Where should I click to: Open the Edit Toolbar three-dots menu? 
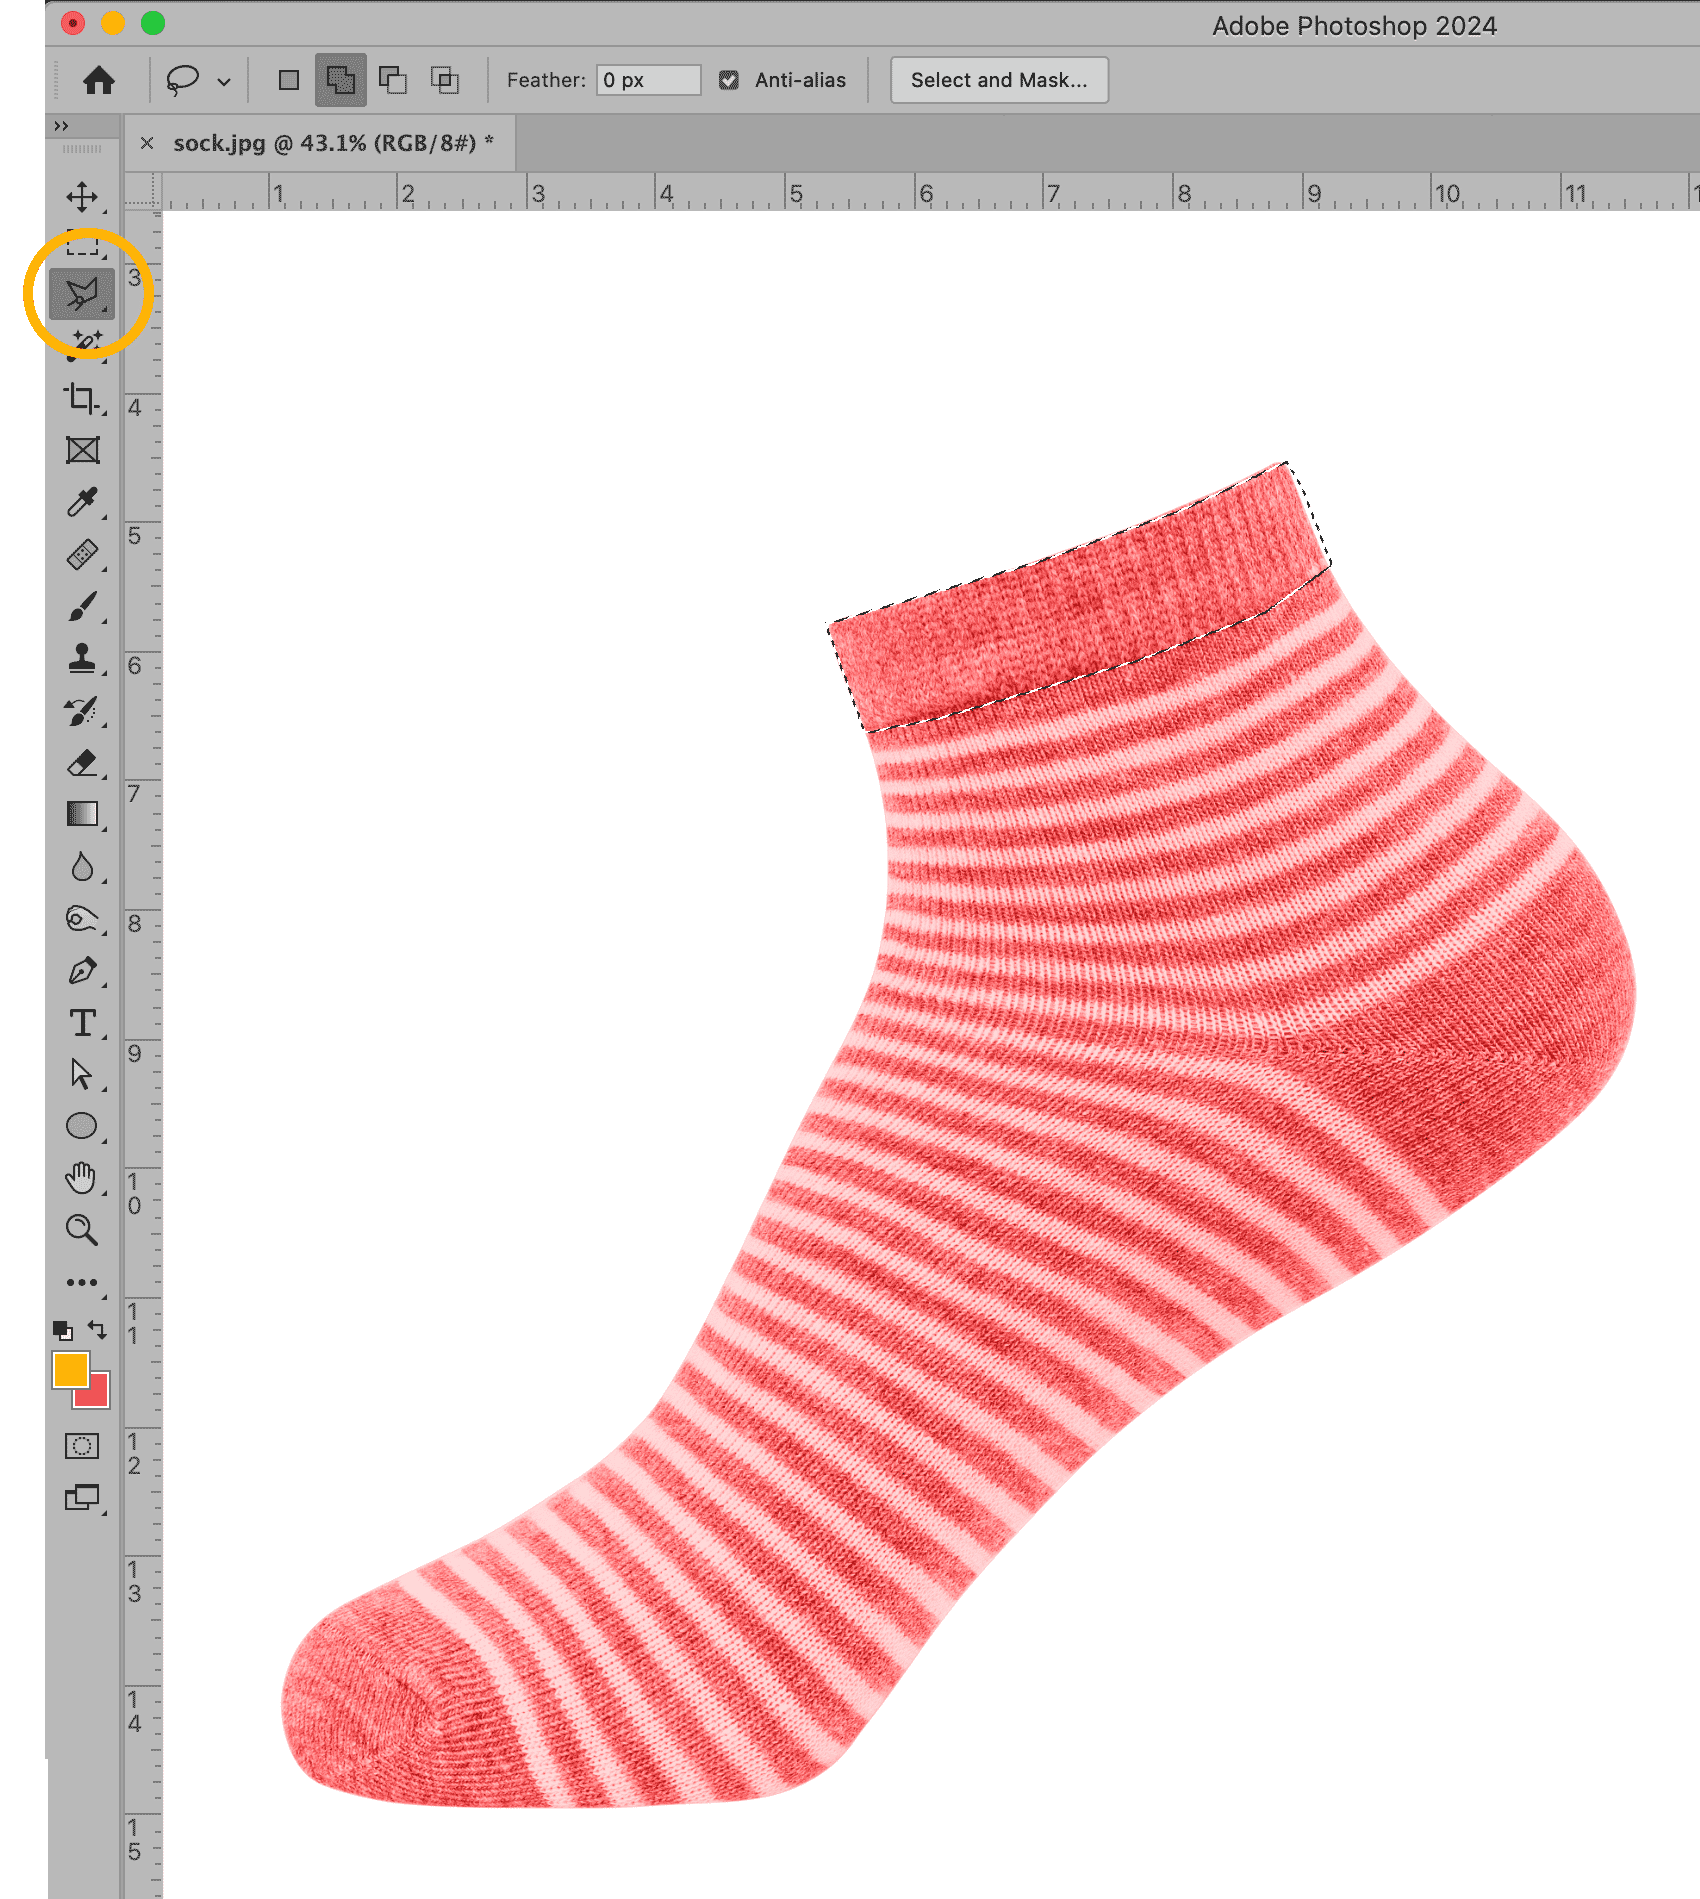[x=82, y=1282]
